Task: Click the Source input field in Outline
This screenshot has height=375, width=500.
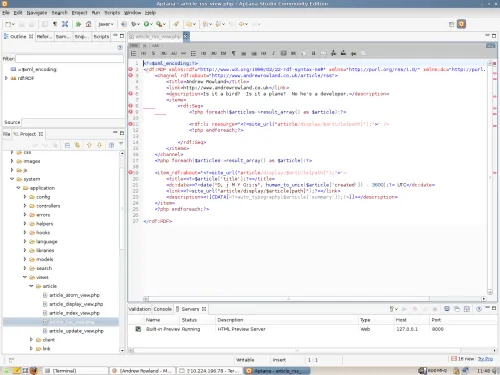Action: pyautogui.click(x=73, y=122)
